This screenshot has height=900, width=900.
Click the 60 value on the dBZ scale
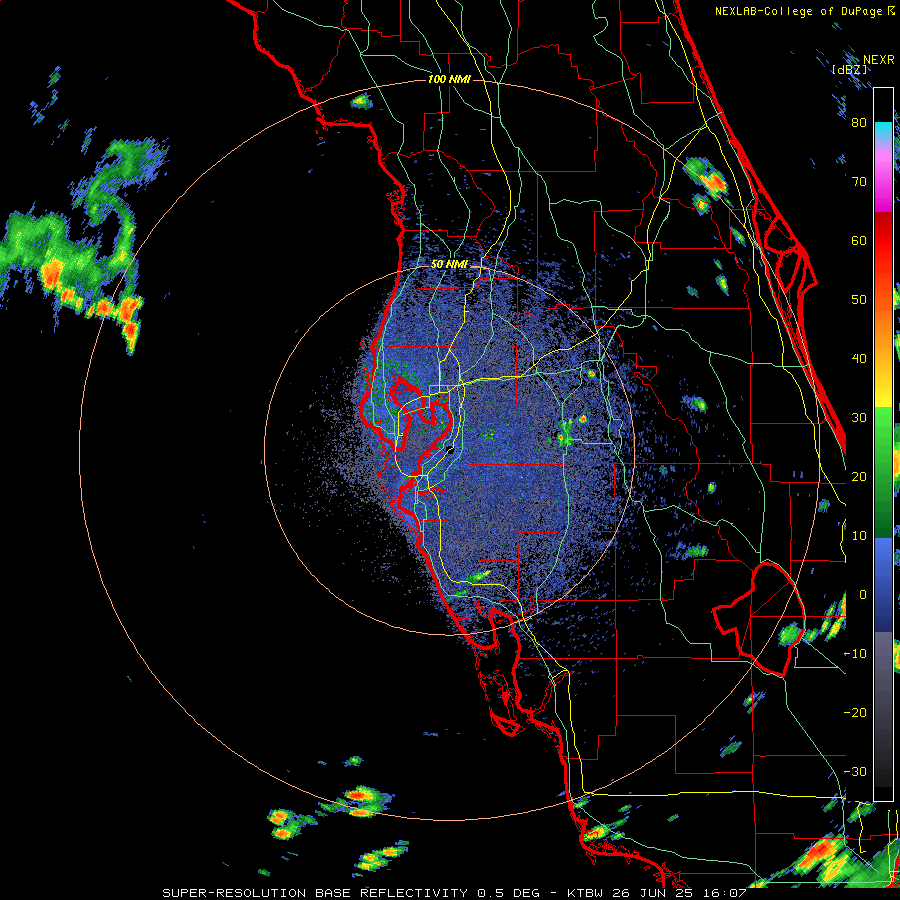tap(859, 240)
